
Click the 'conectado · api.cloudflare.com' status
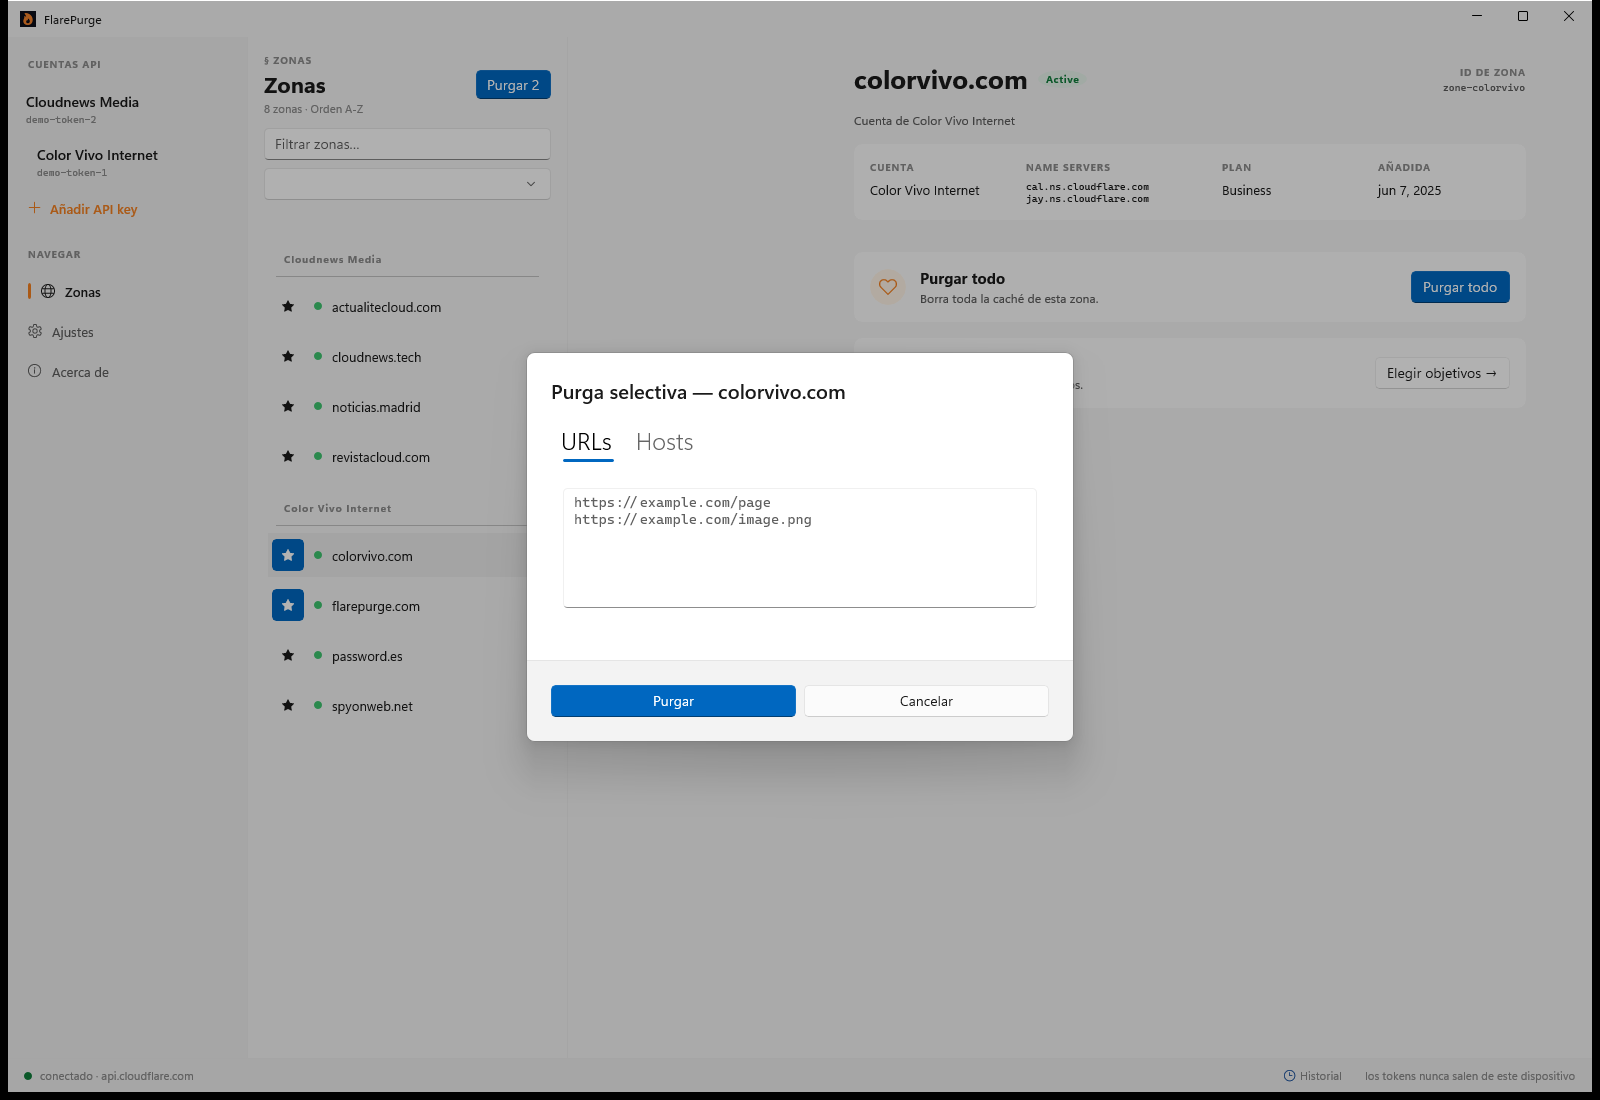(116, 1076)
